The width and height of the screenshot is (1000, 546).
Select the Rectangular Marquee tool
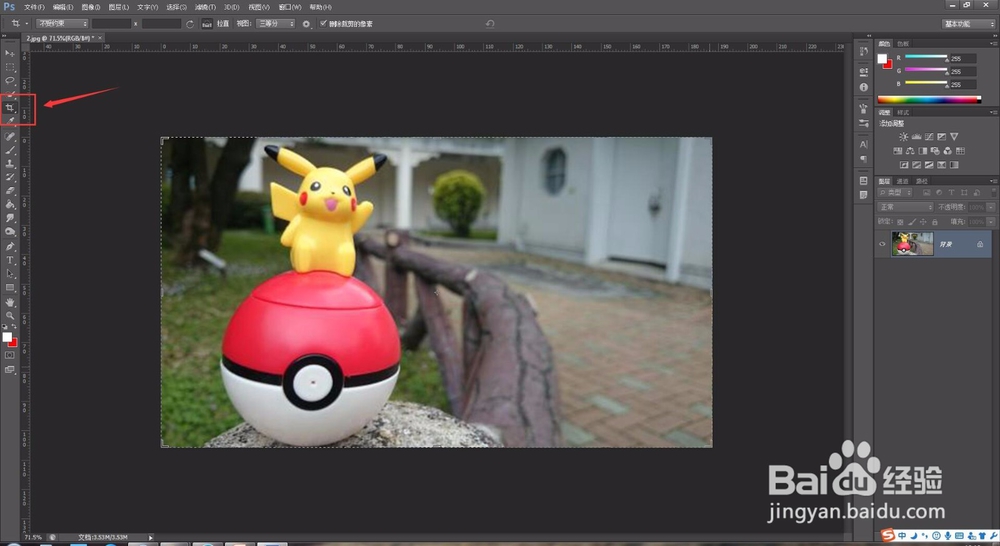[x=10, y=67]
